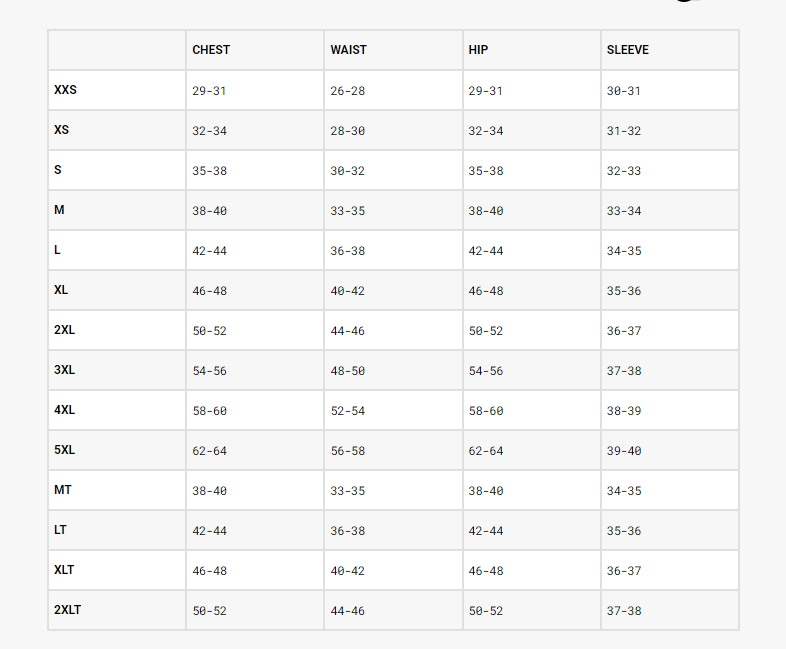This screenshot has width=786, height=649.
Task: Click the hip measurement for size 3XL
Action: pos(485,371)
